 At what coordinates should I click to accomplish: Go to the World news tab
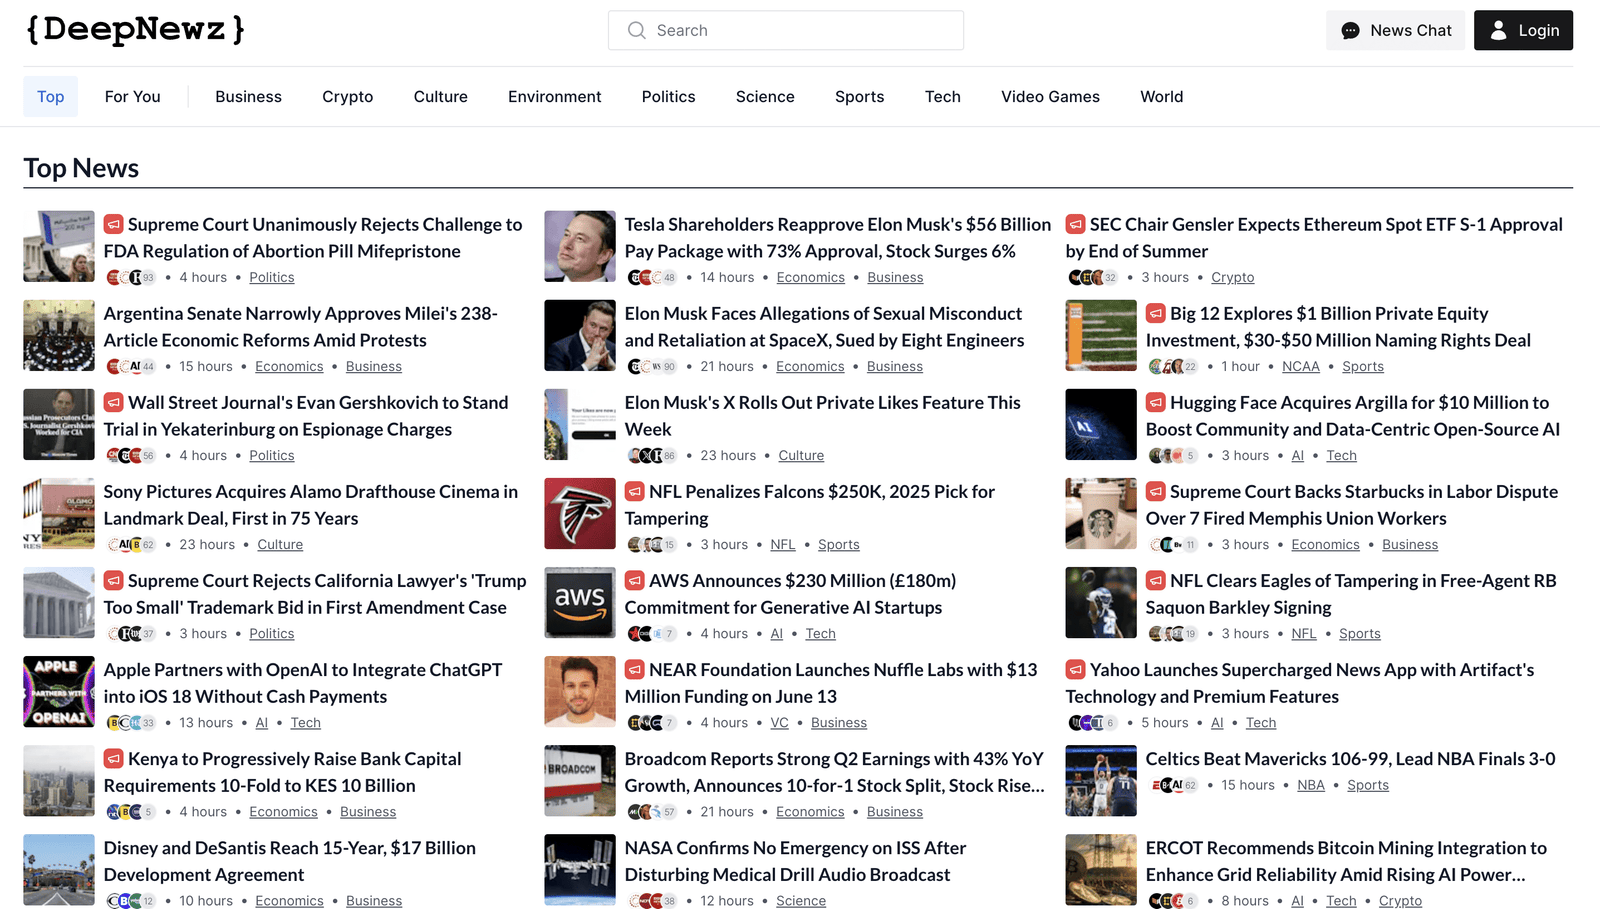point(1161,97)
